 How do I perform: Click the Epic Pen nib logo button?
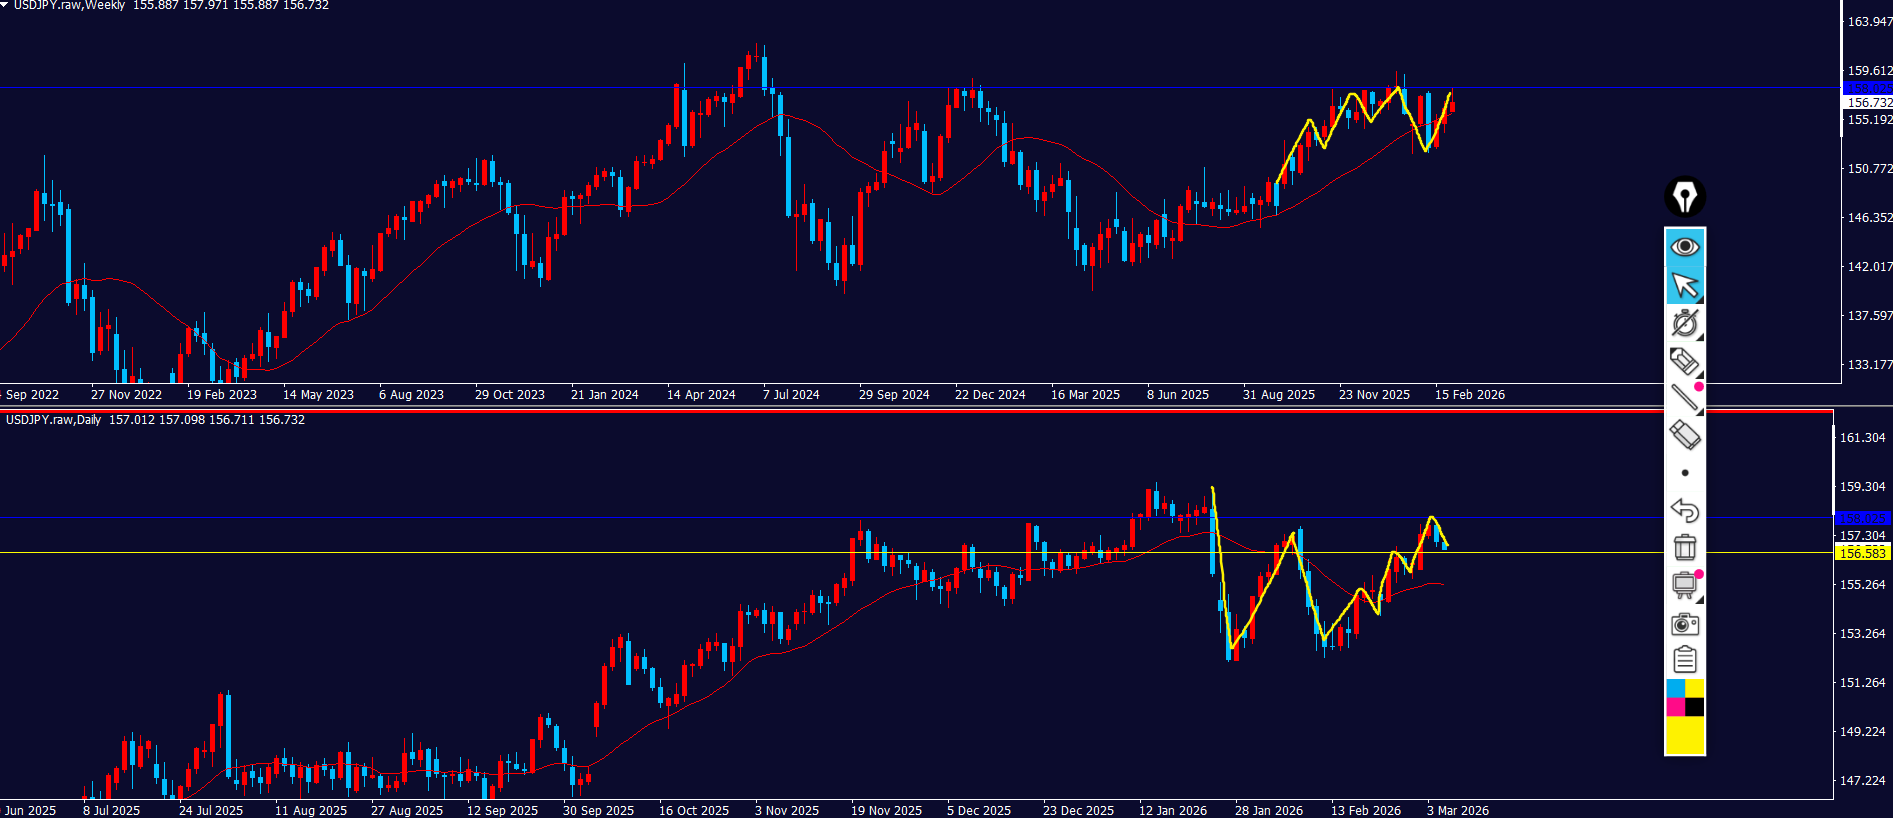coord(1685,197)
